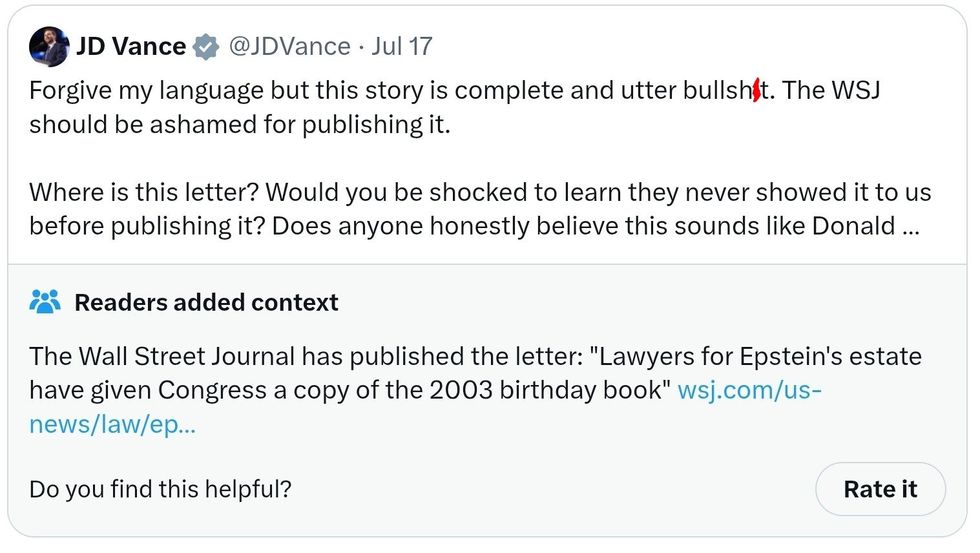The height and width of the screenshot is (553, 980).
Task: Click the @JDVance handle
Action: (x=290, y=47)
